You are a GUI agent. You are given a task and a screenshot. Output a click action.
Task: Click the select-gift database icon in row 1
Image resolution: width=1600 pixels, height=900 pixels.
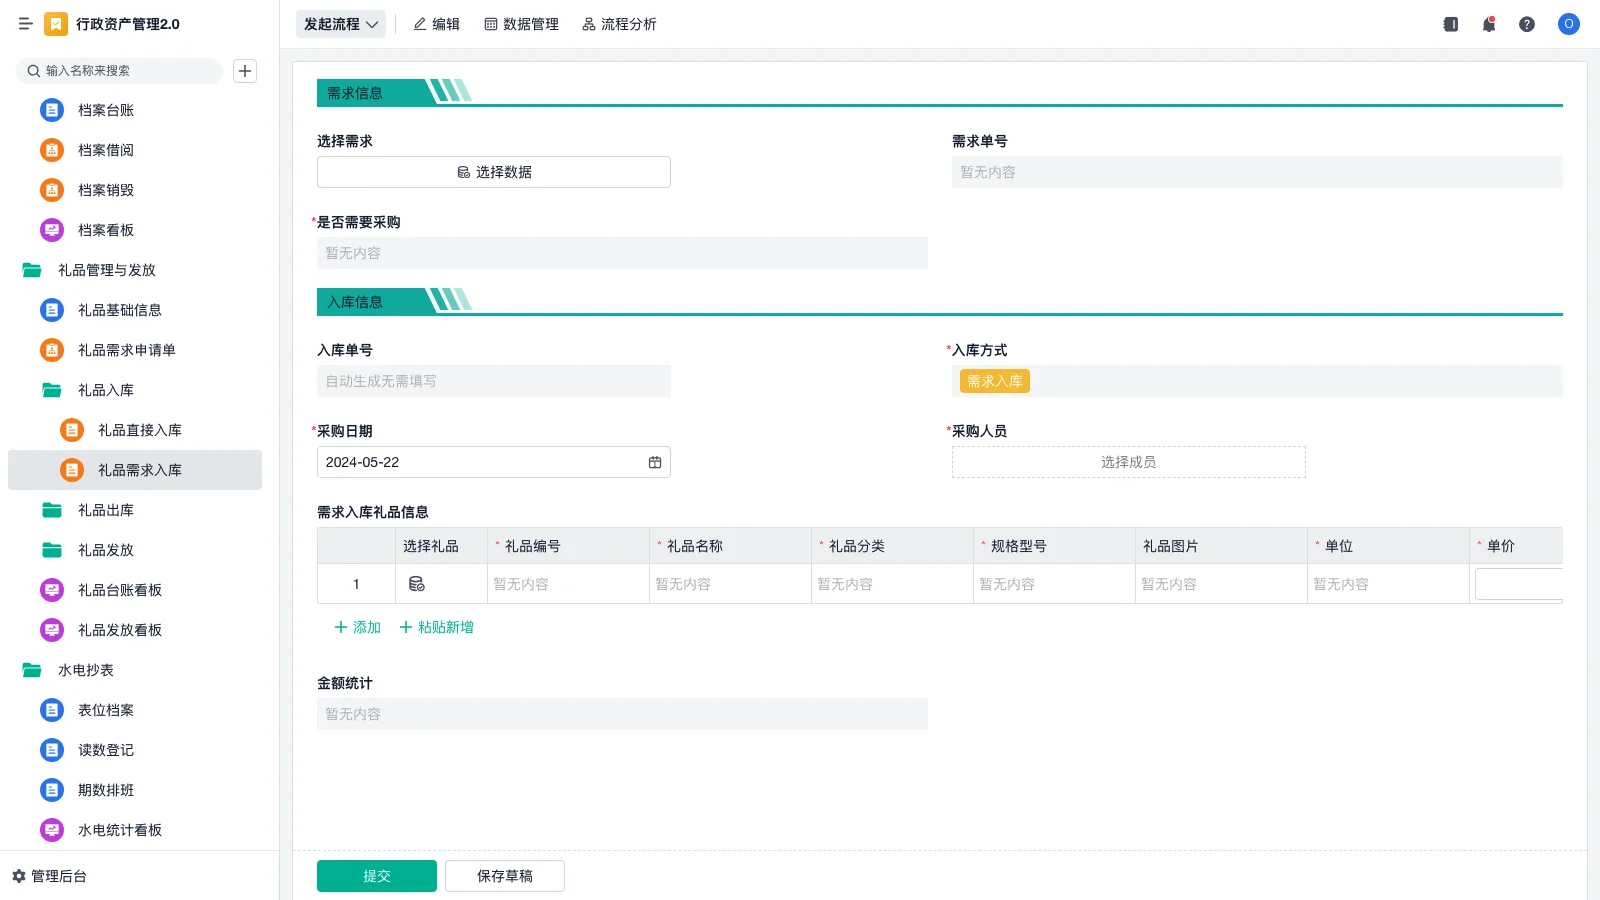coord(417,584)
